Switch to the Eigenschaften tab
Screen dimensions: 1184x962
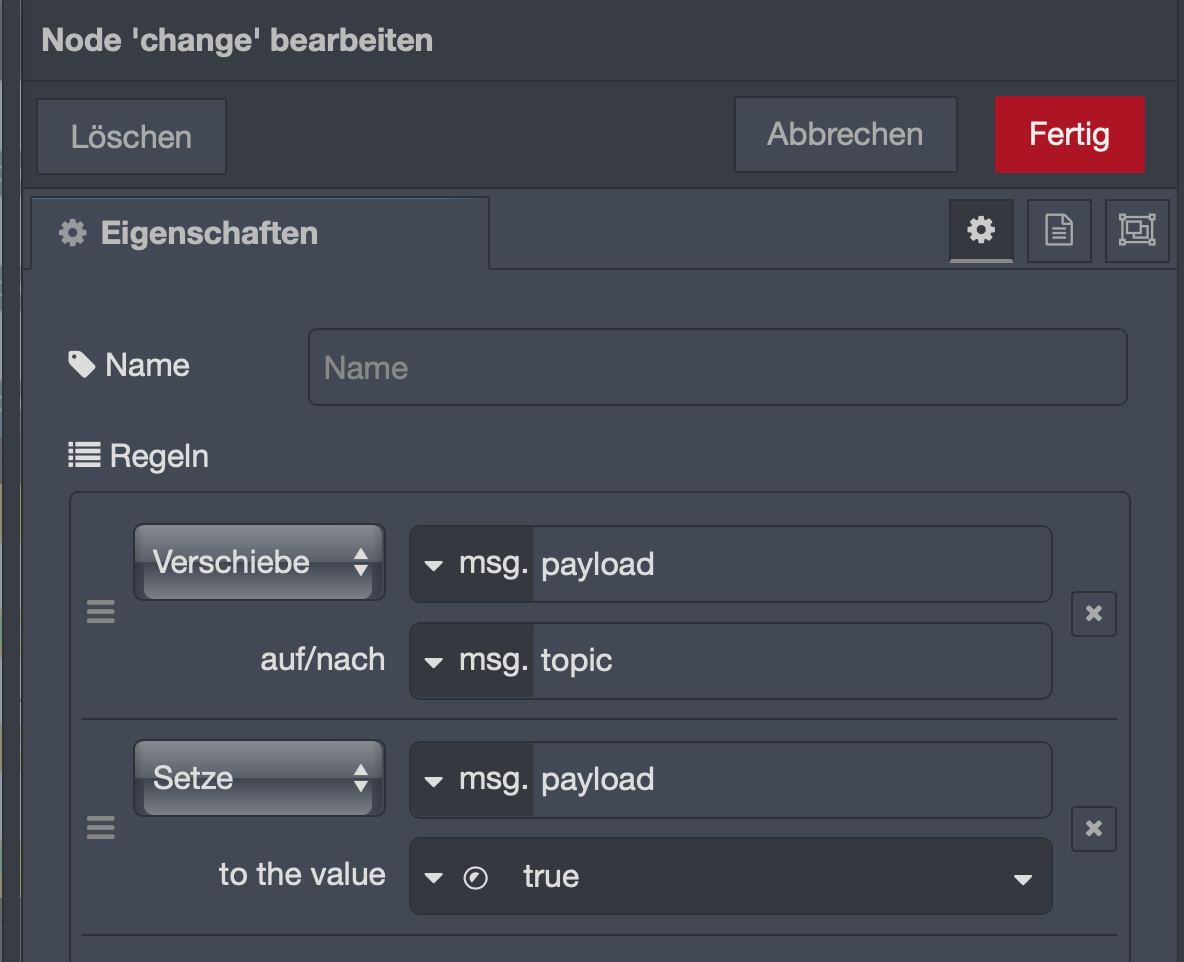click(260, 233)
